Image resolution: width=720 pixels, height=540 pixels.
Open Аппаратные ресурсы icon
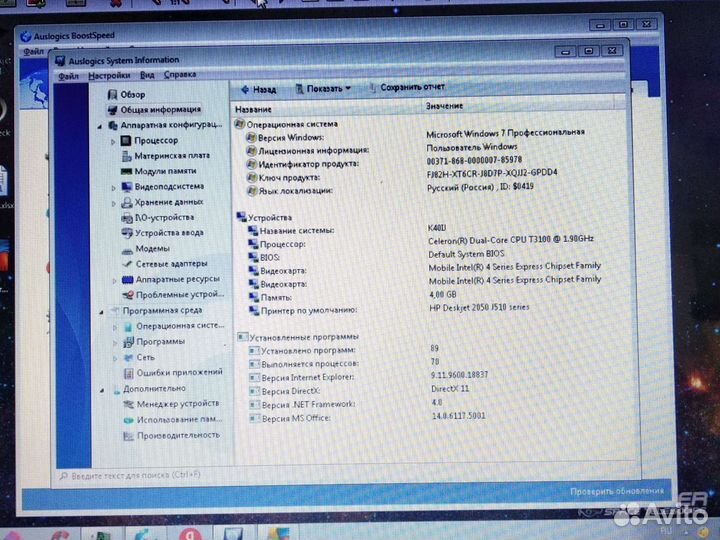coord(128,280)
